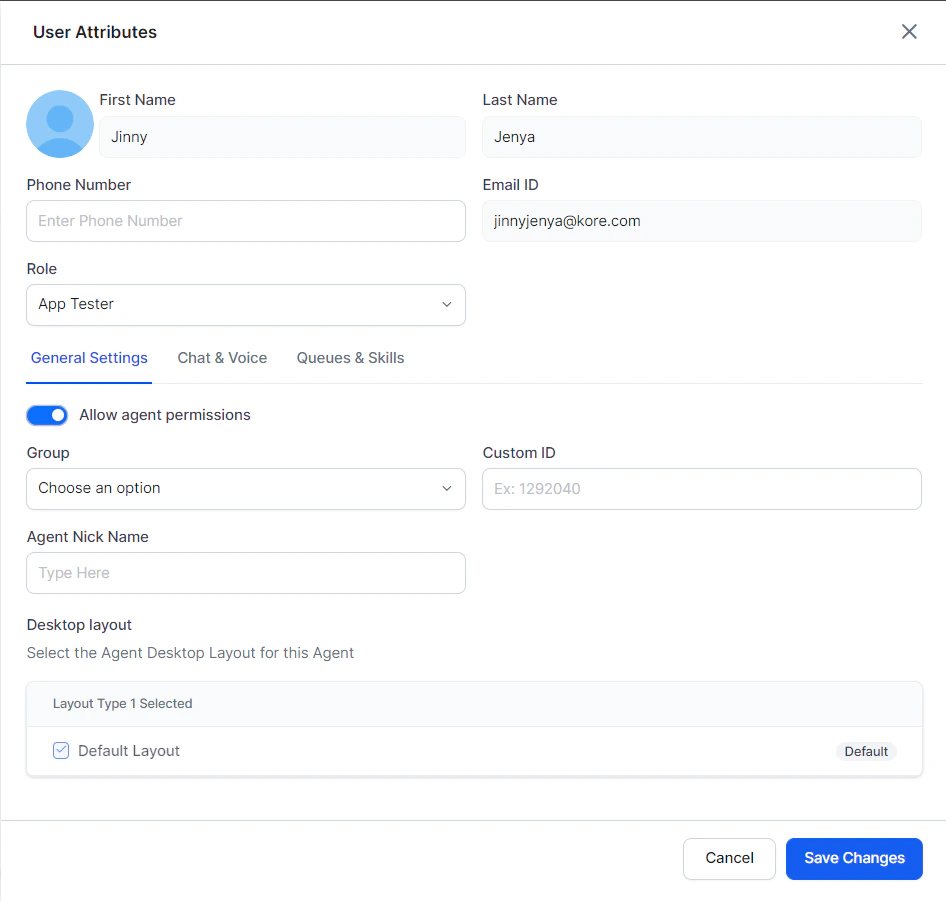Click the Save Changes button

(853, 858)
